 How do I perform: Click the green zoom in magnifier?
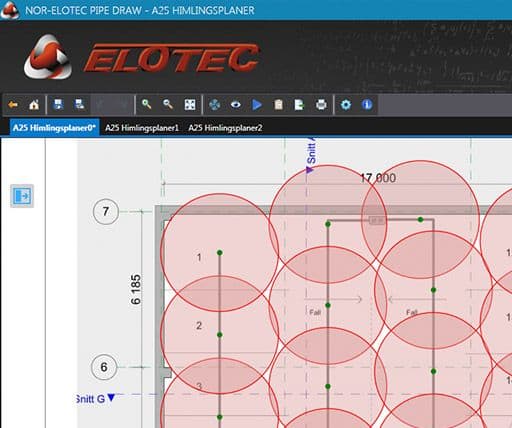pyautogui.click(x=147, y=105)
